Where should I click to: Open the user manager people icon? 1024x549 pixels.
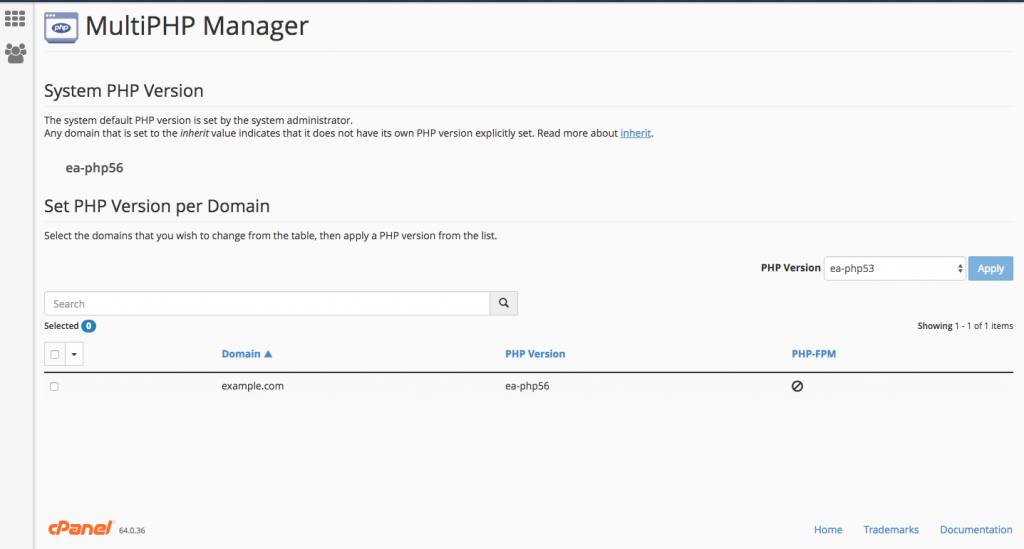tap(16, 53)
